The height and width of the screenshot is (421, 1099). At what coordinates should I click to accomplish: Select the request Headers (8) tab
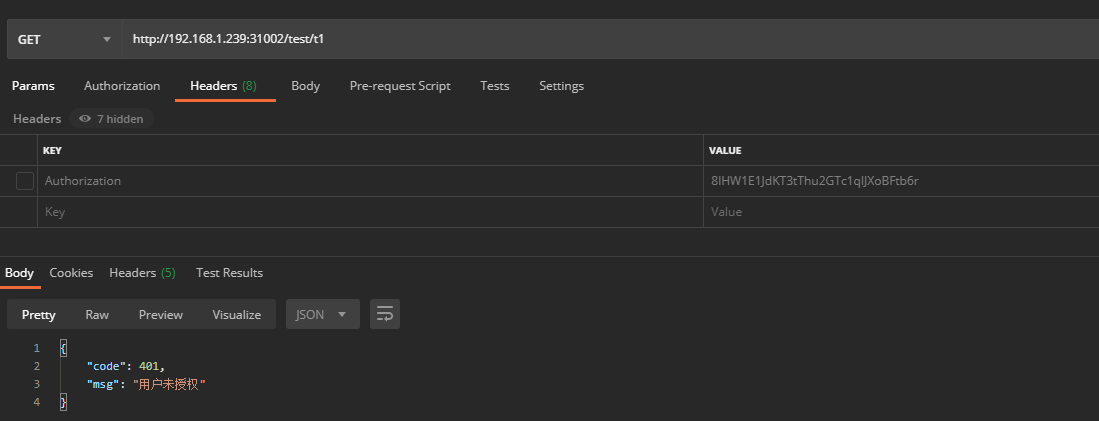pyautogui.click(x=223, y=86)
